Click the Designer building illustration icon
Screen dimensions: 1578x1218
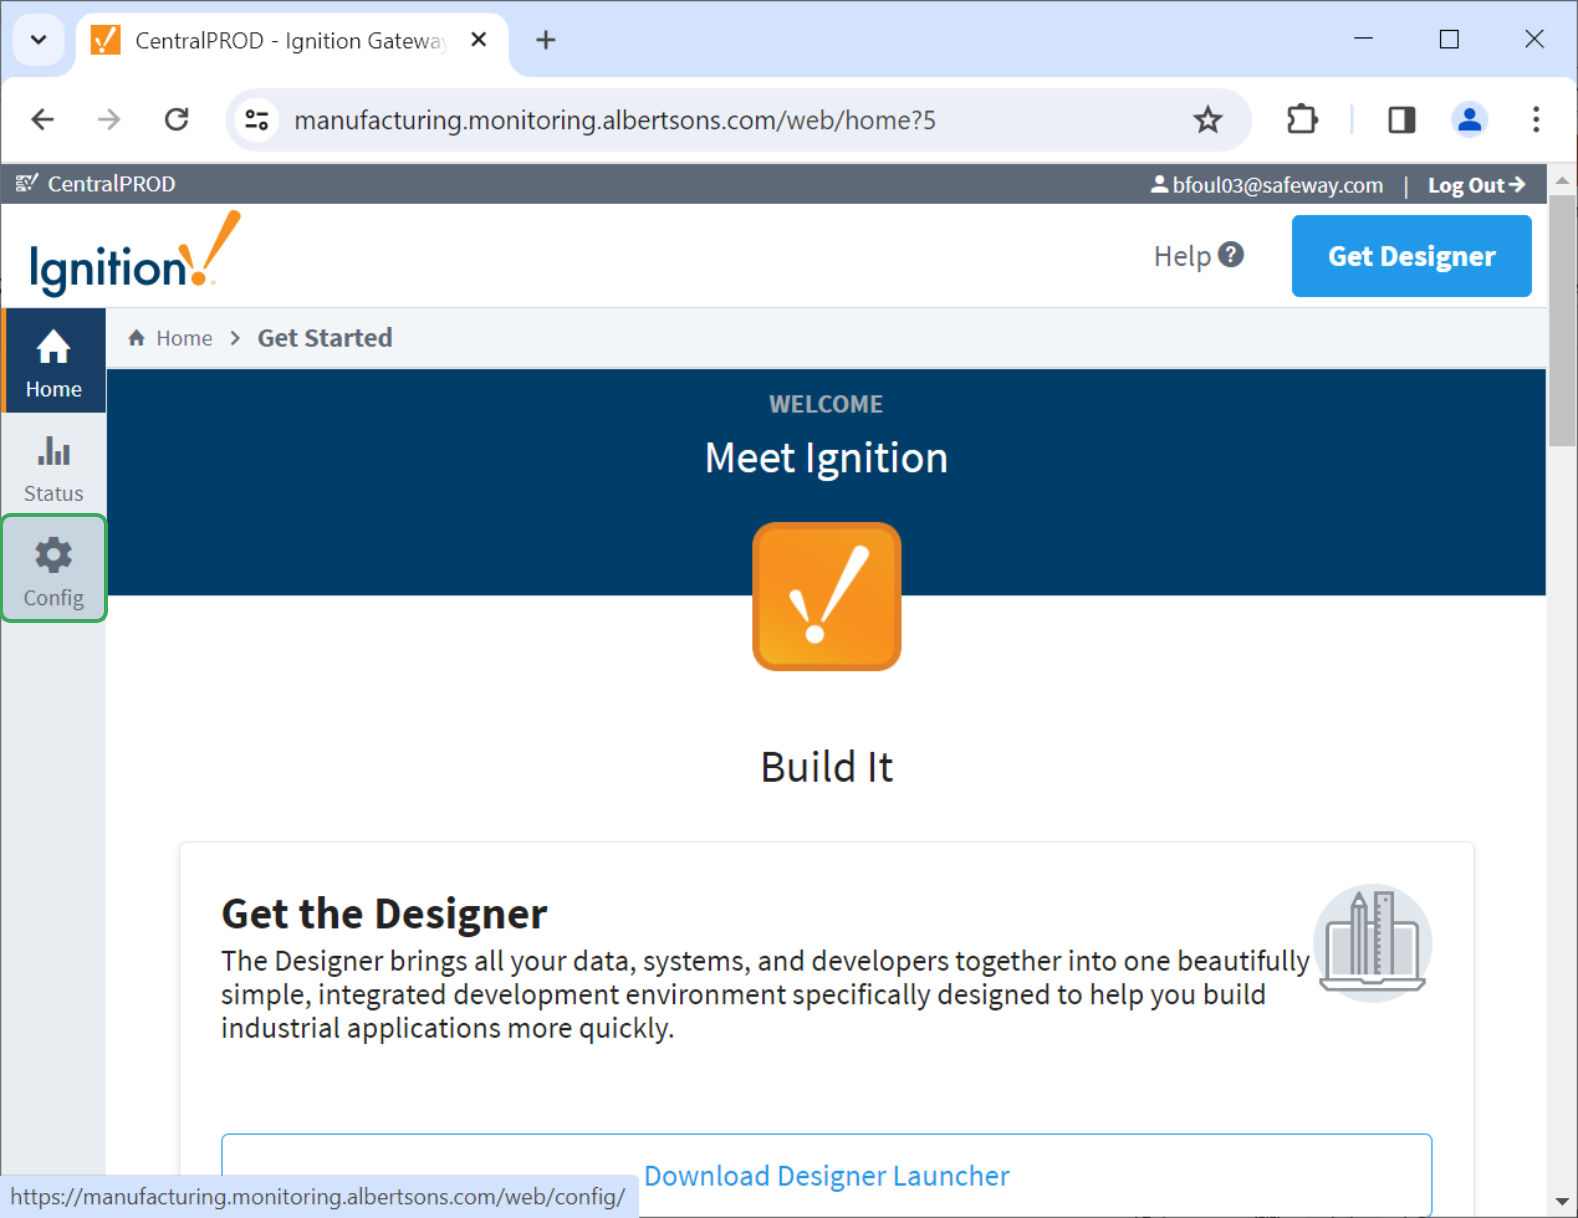coord(1373,943)
